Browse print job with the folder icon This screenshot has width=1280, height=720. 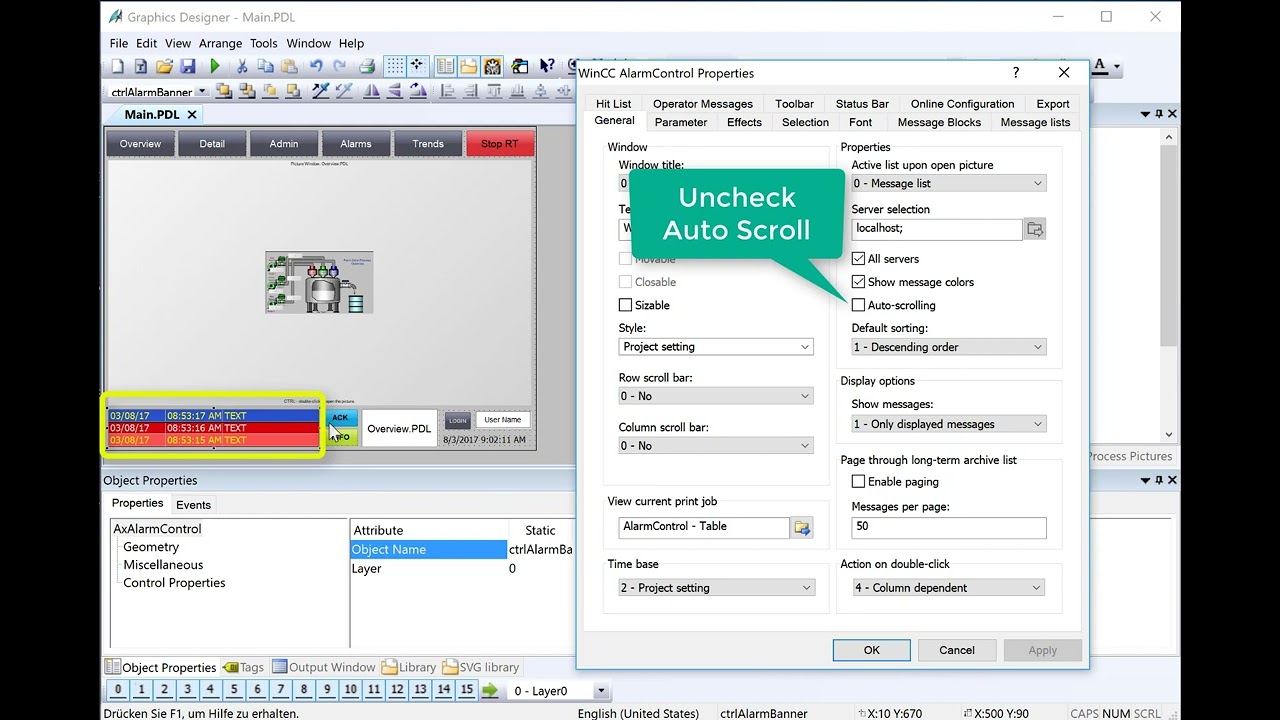point(802,527)
